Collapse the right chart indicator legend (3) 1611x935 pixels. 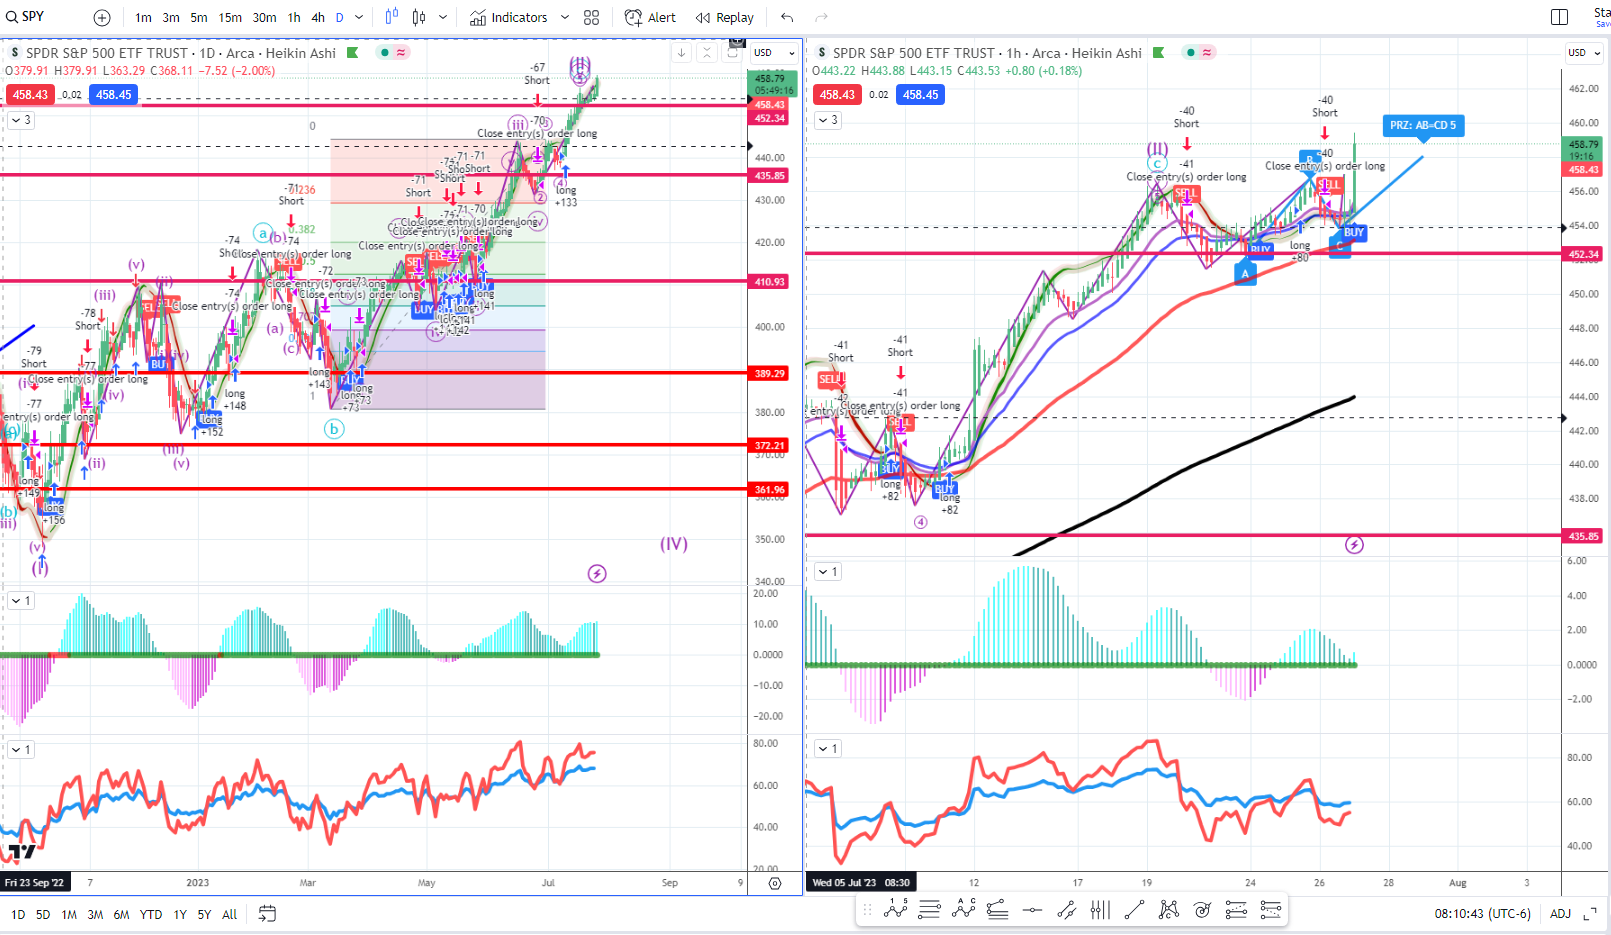point(828,120)
